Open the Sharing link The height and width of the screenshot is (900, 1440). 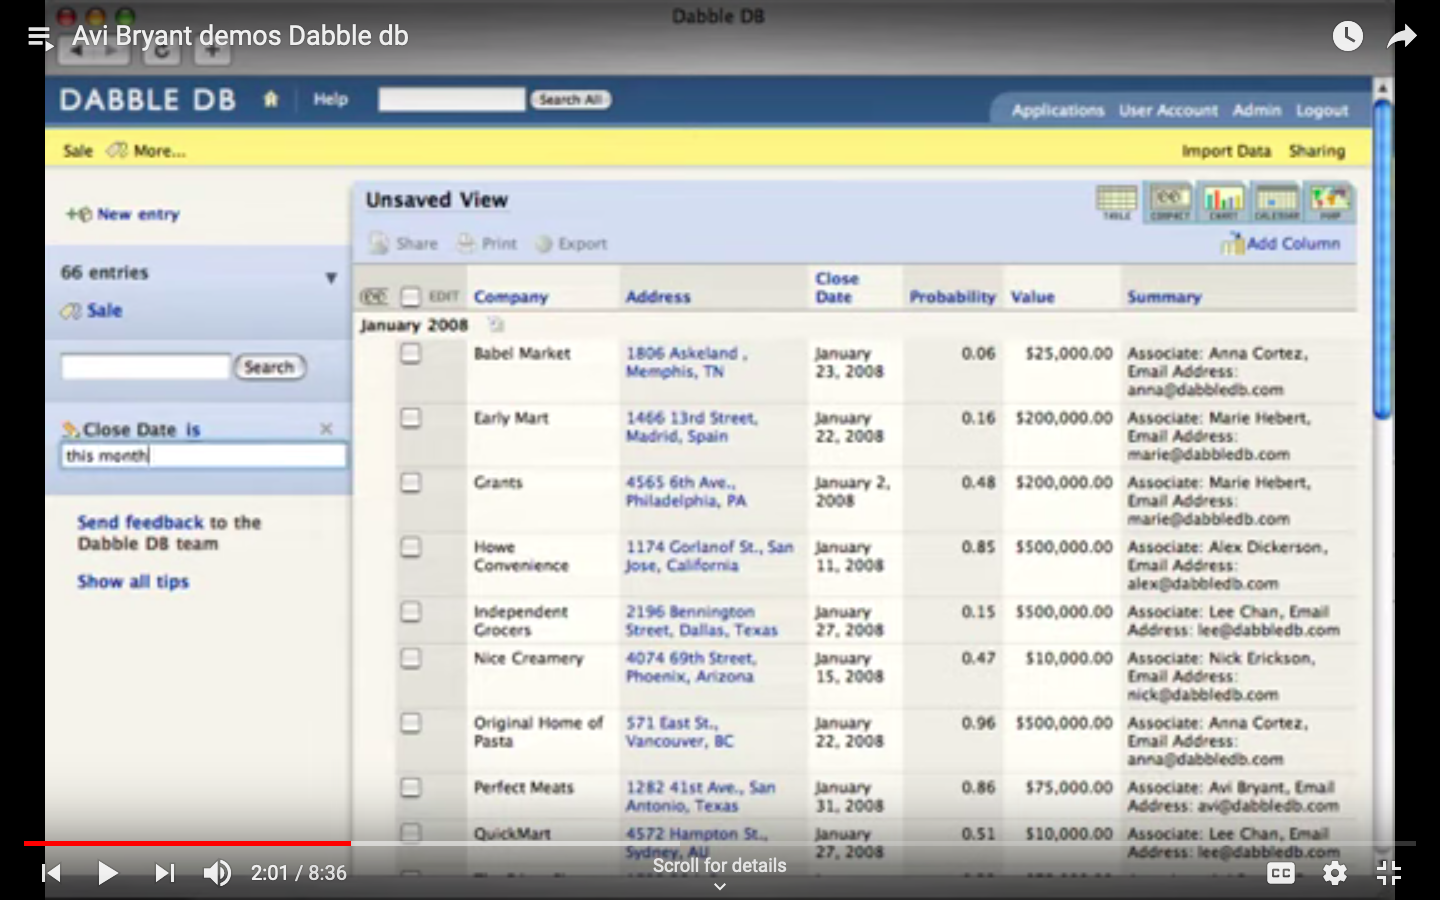[1317, 151]
